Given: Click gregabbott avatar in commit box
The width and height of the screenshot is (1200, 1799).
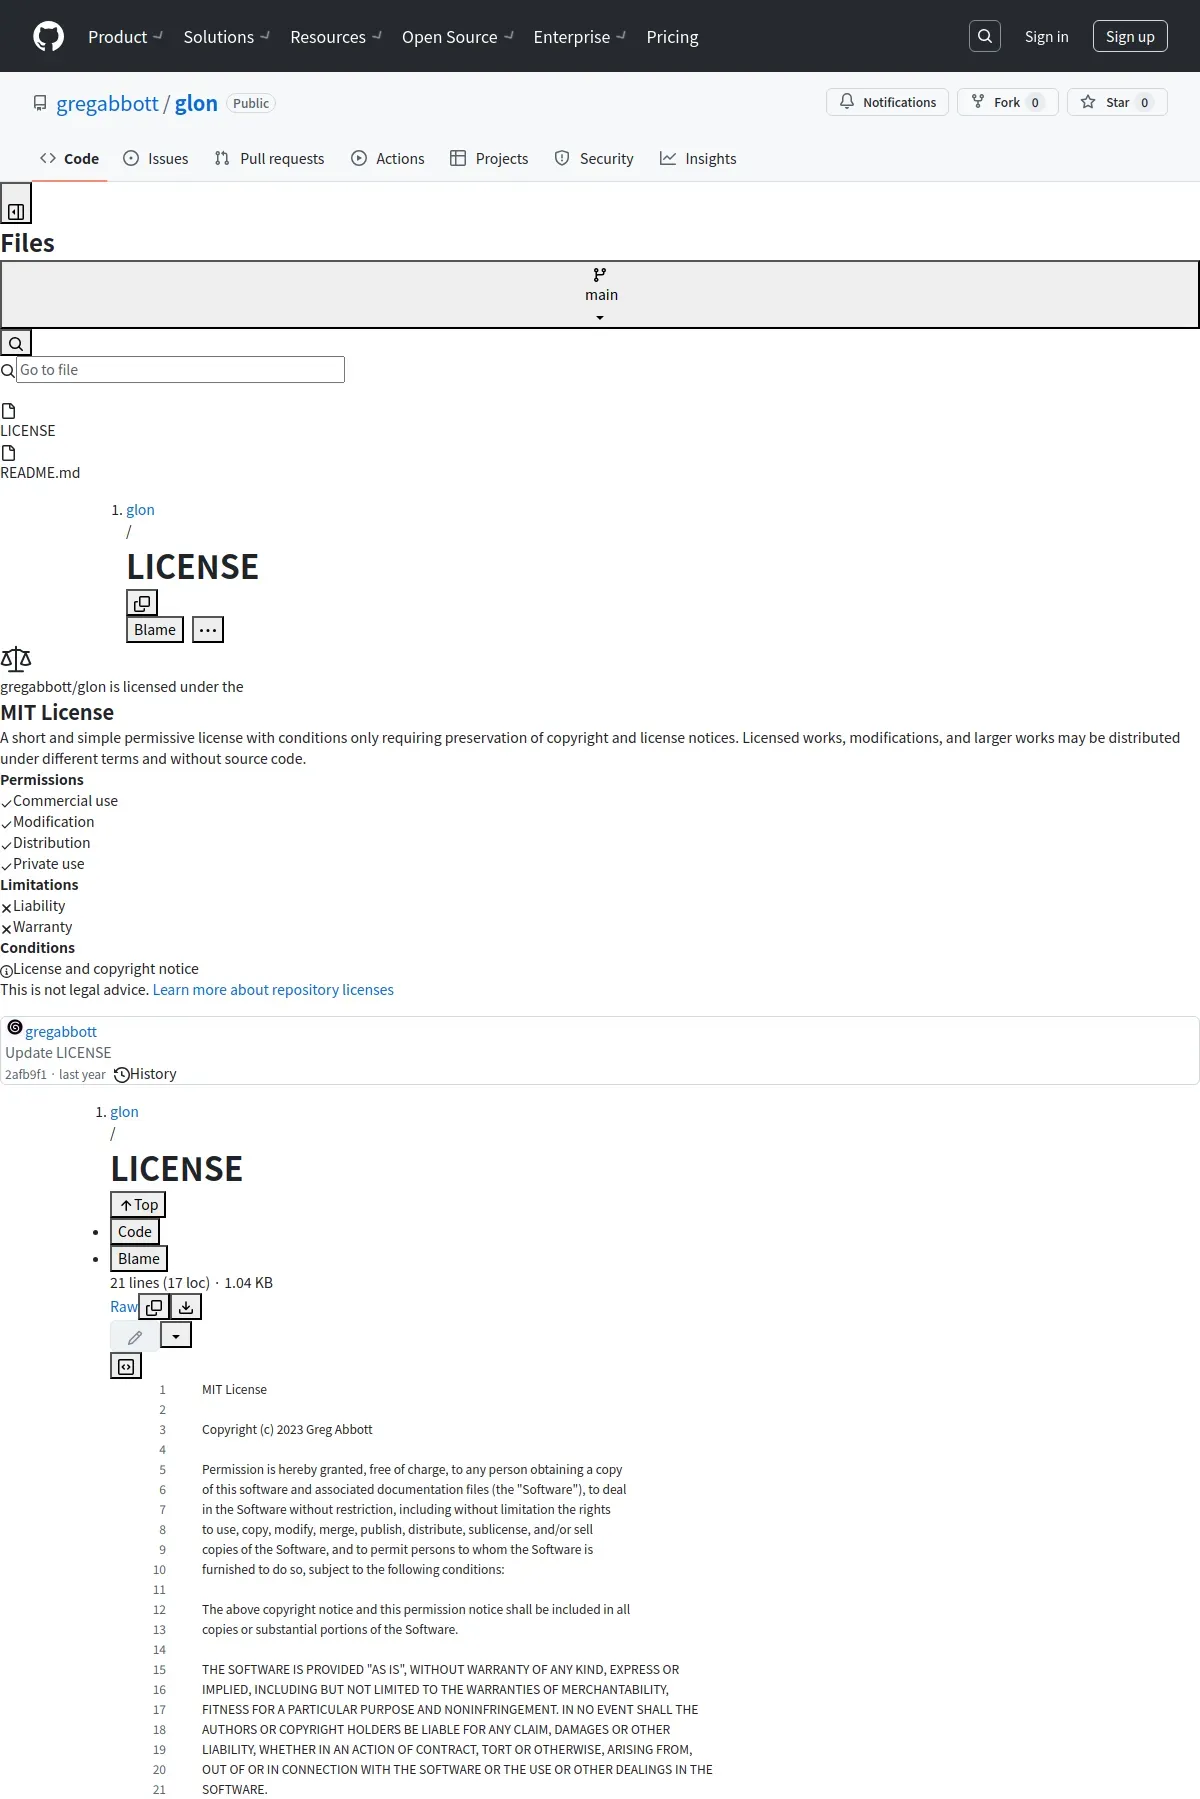Looking at the screenshot, I should [x=15, y=1027].
